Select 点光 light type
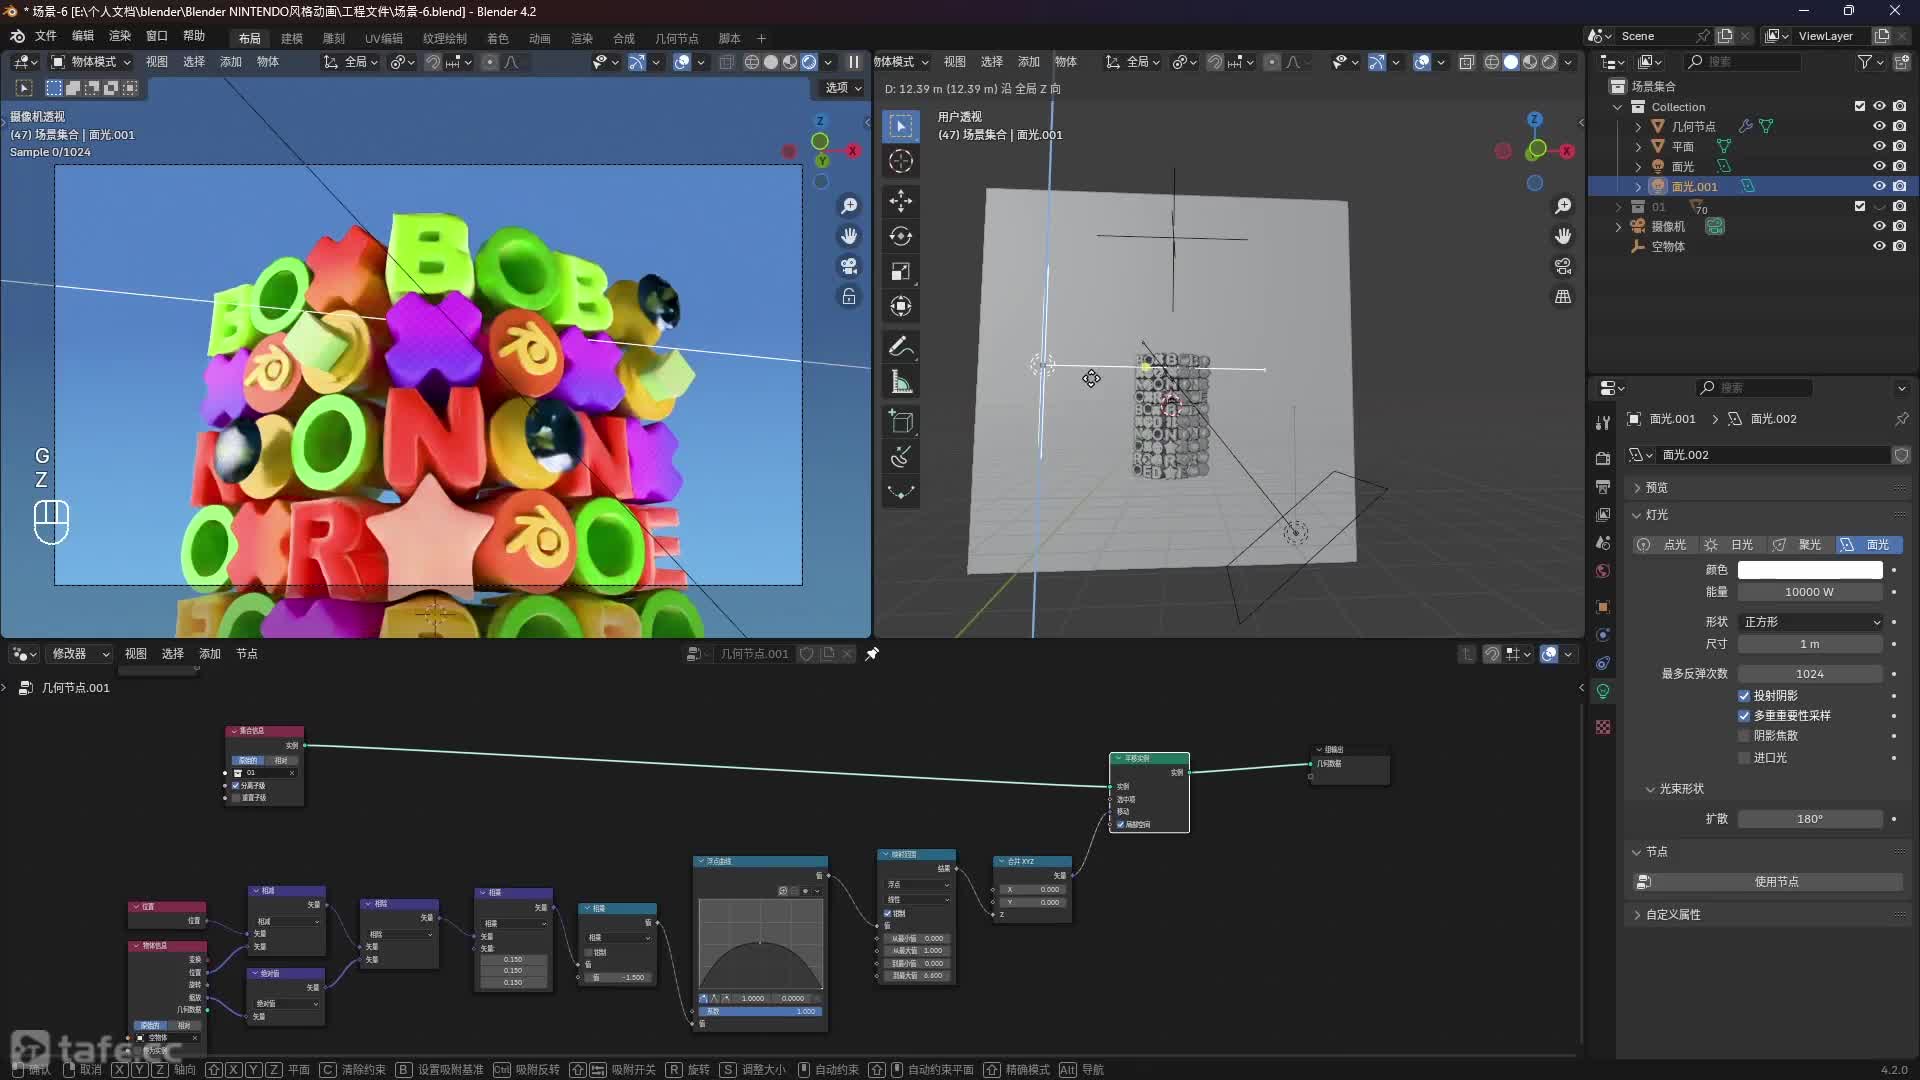The width and height of the screenshot is (1920, 1080). coord(1665,545)
